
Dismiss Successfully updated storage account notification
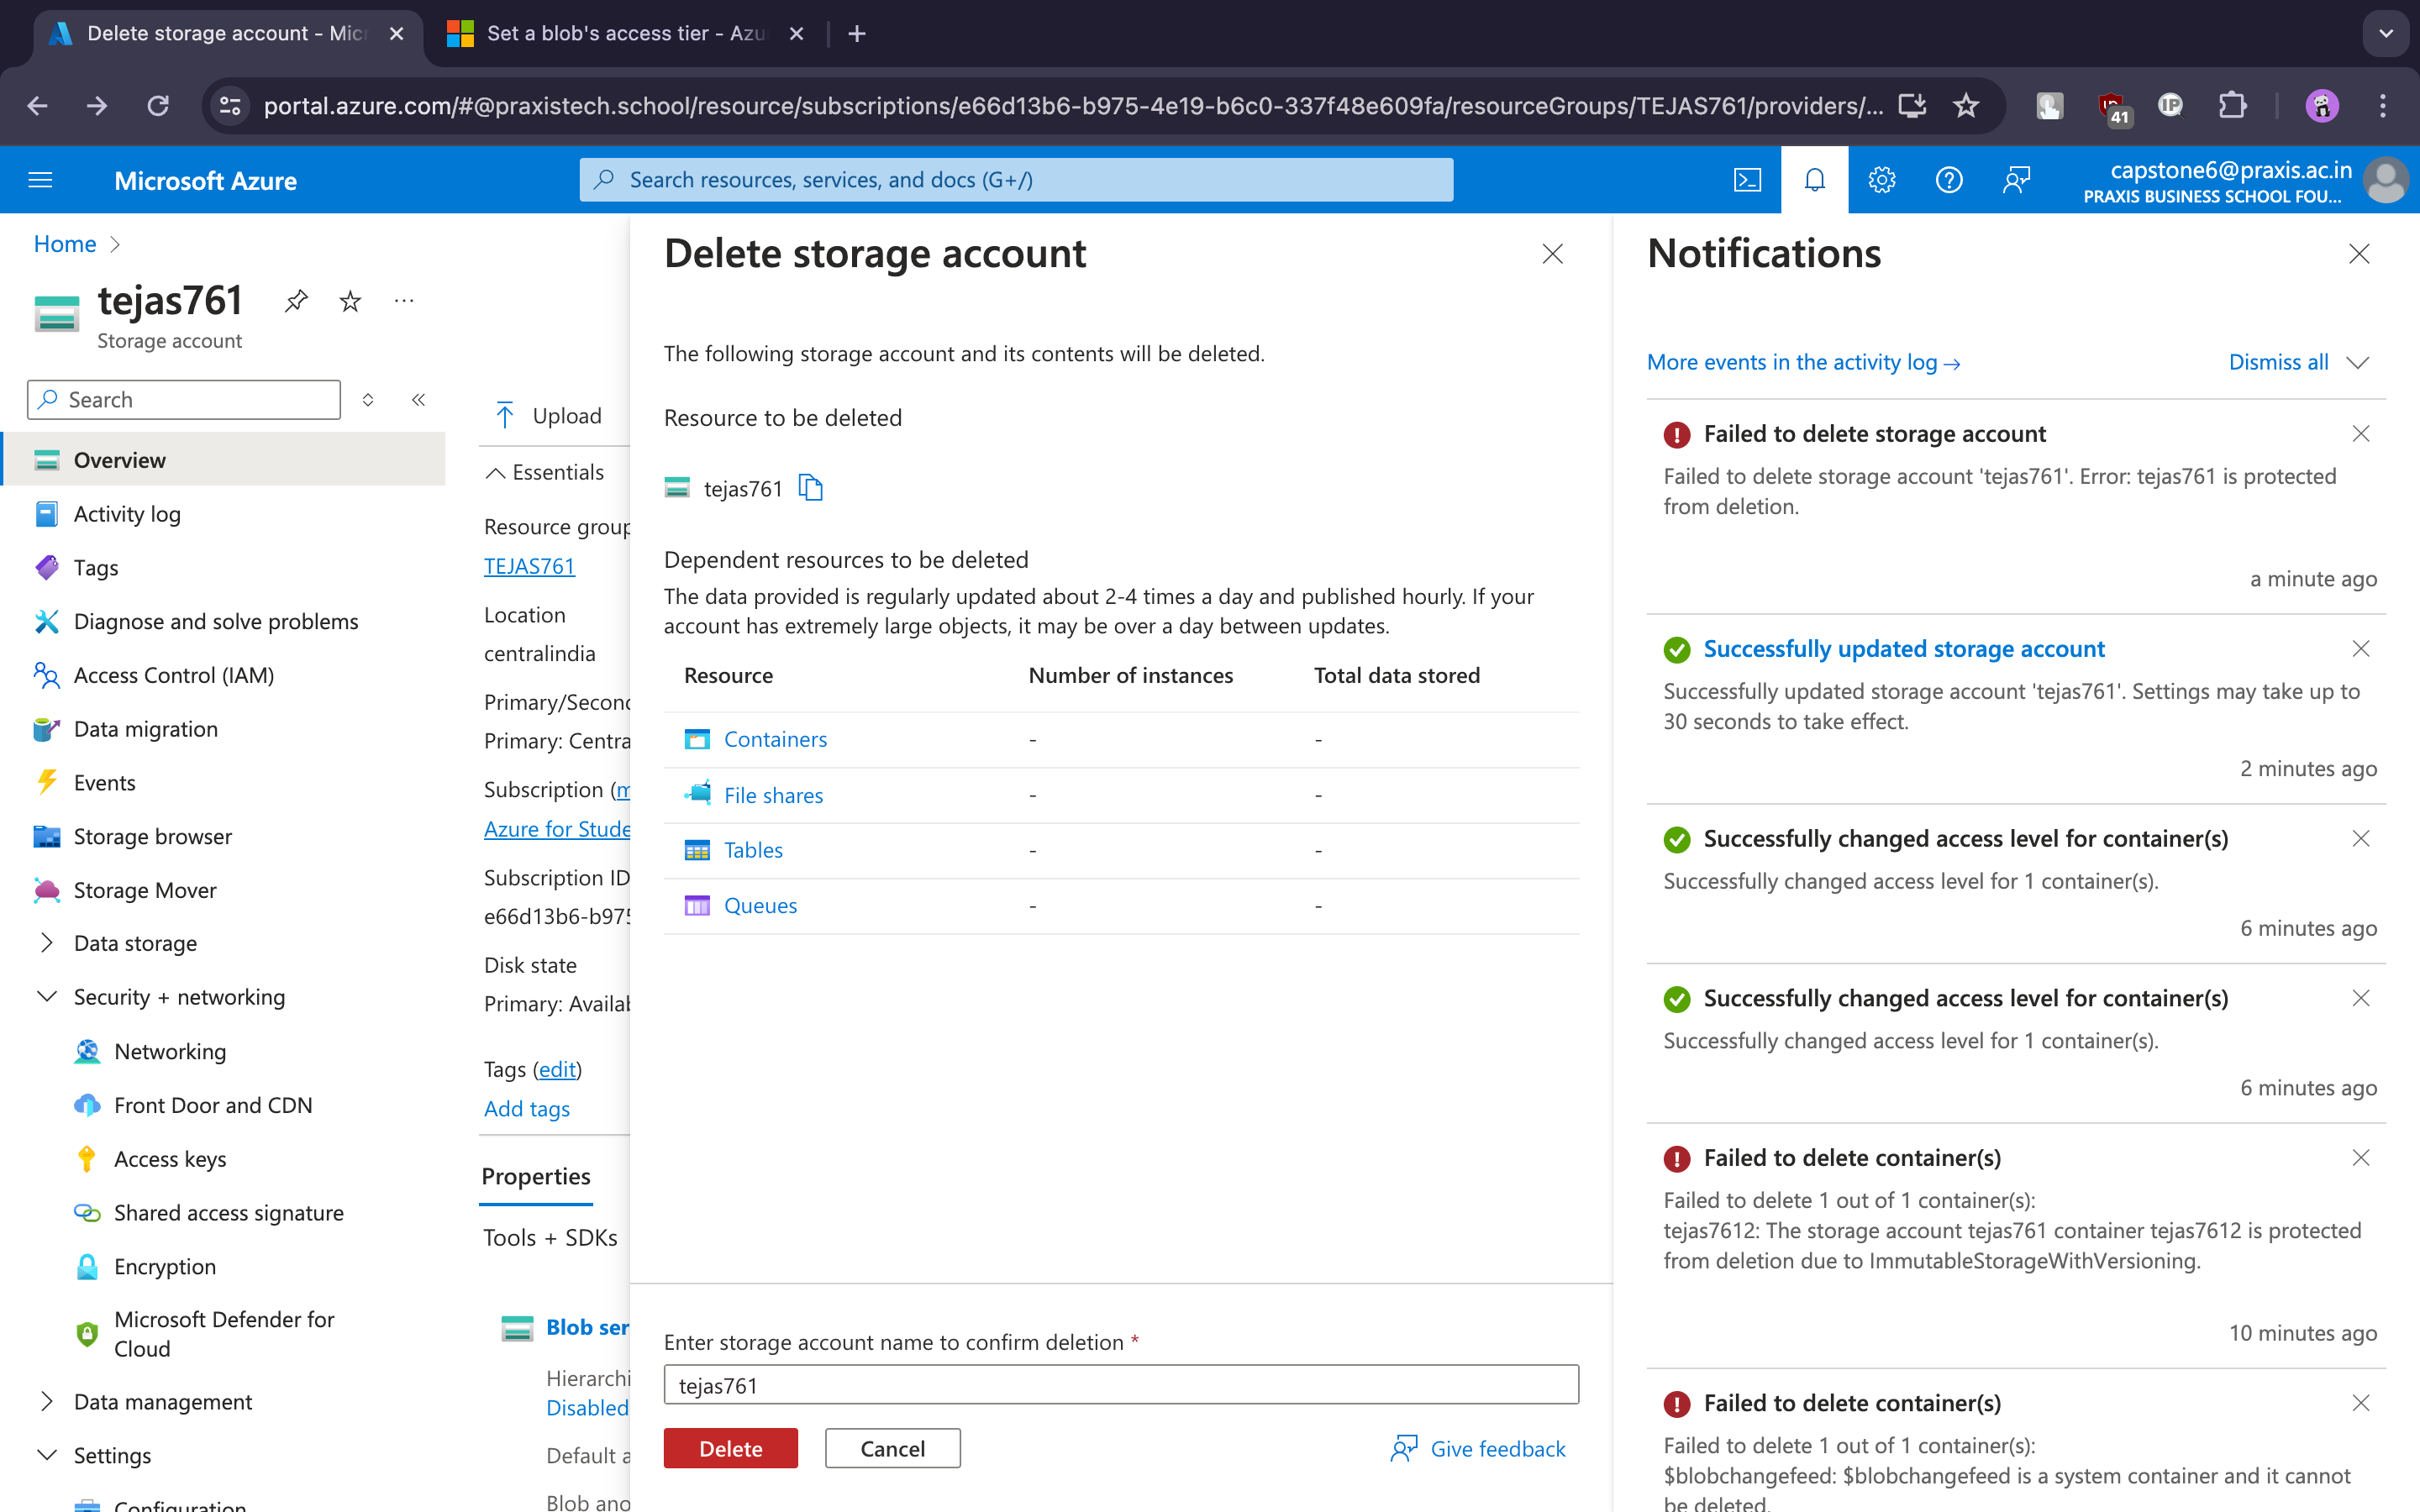2361,649
